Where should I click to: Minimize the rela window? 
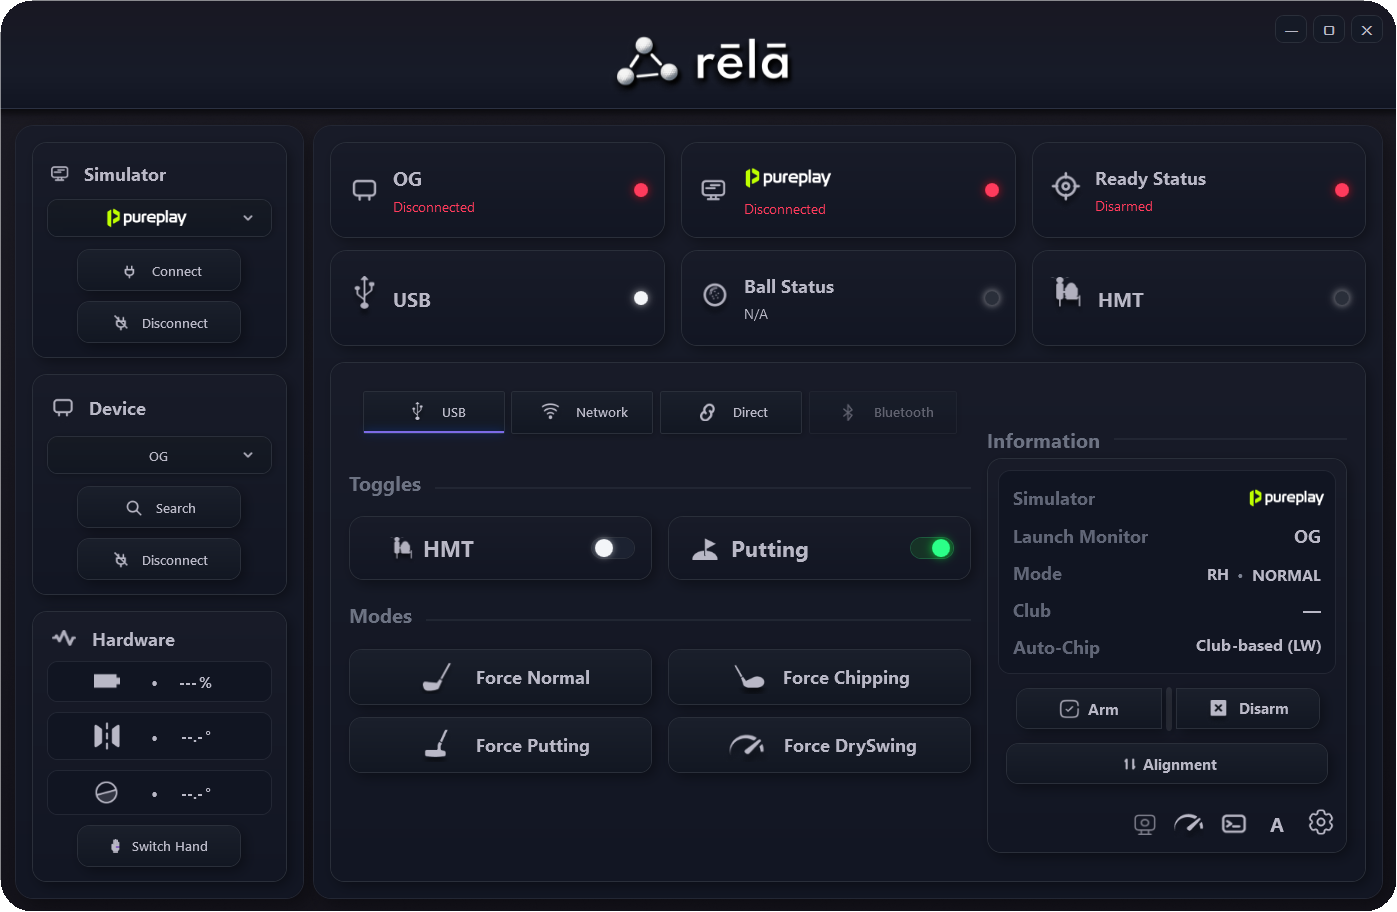tap(1291, 30)
